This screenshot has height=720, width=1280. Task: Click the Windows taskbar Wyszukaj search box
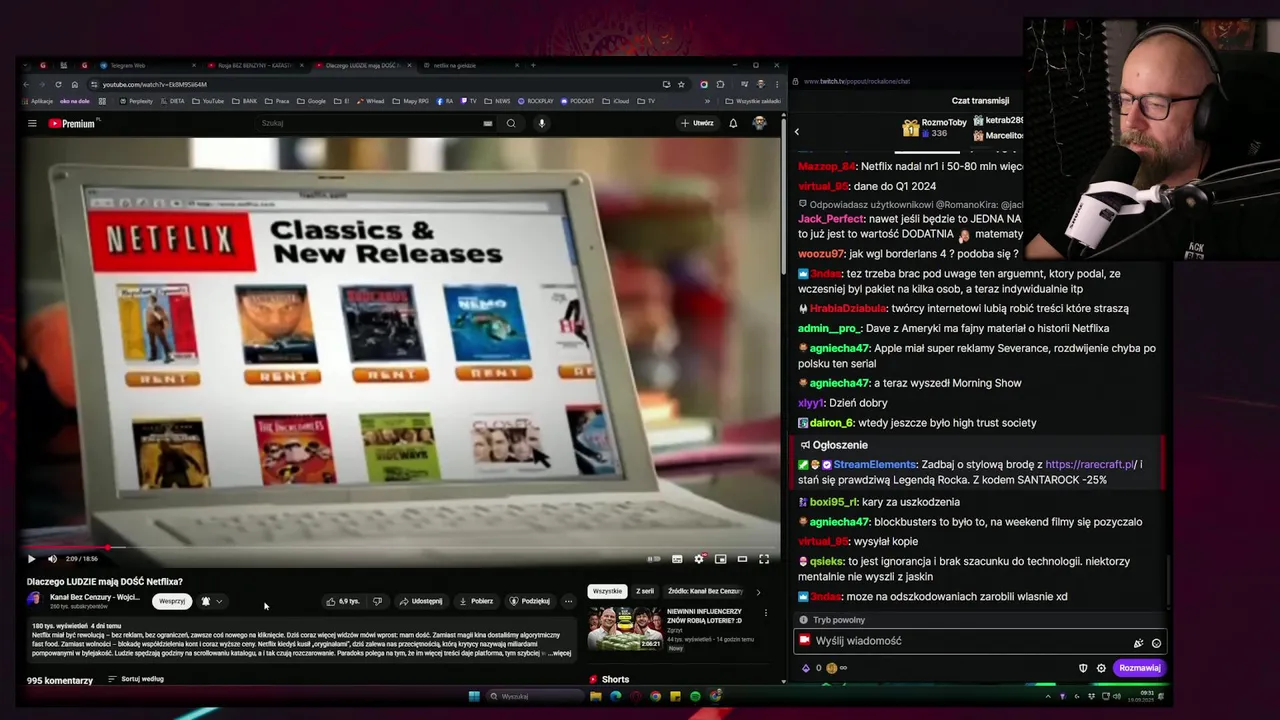click(x=535, y=696)
